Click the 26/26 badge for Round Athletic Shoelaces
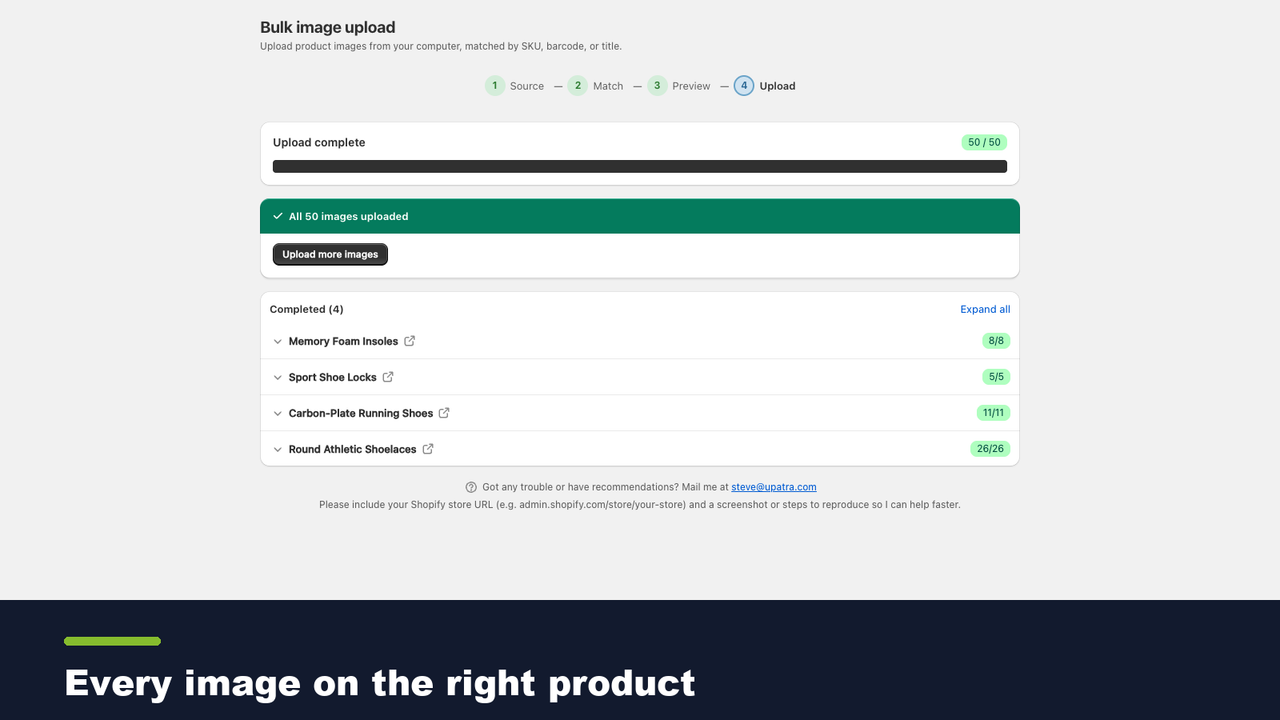Image resolution: width=1280 pixels, height=720 pixels. point(990,449)
